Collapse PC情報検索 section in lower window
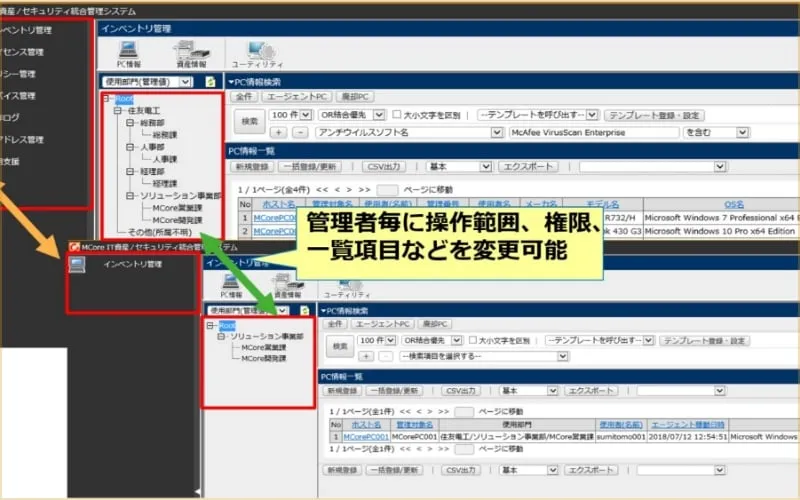 [x=323, y=311]
